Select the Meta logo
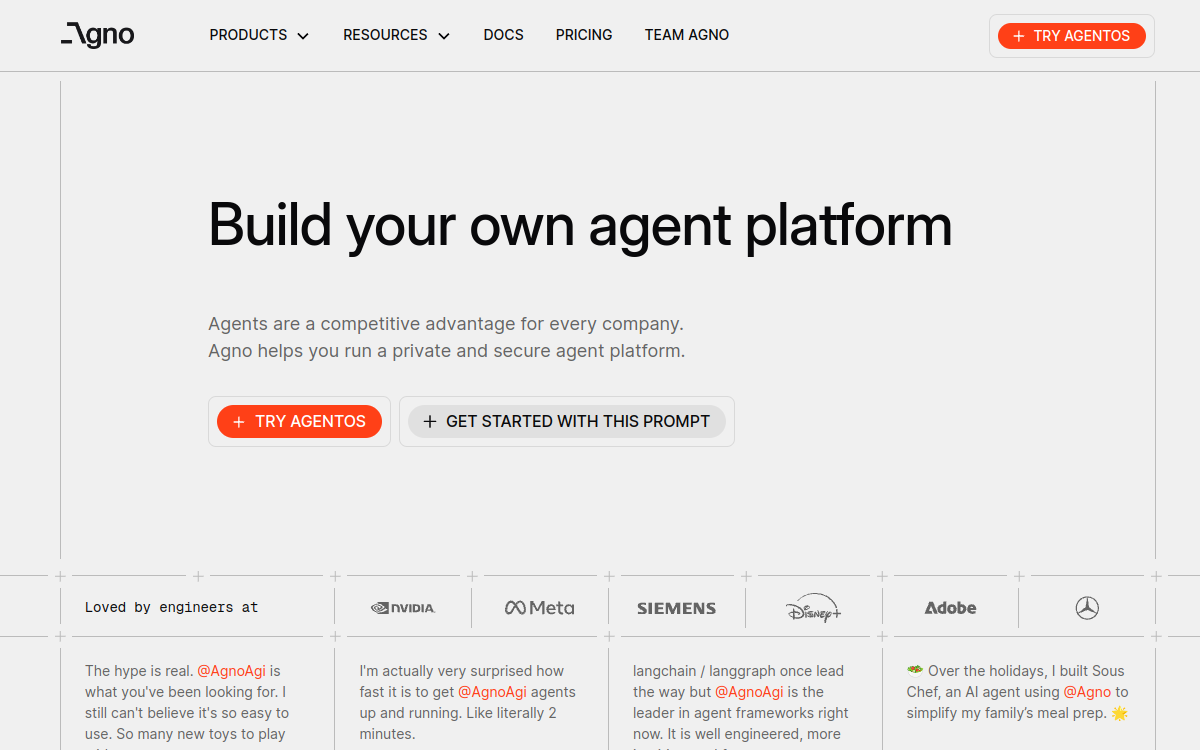1200x750 pixels. (x=539, y=607)
